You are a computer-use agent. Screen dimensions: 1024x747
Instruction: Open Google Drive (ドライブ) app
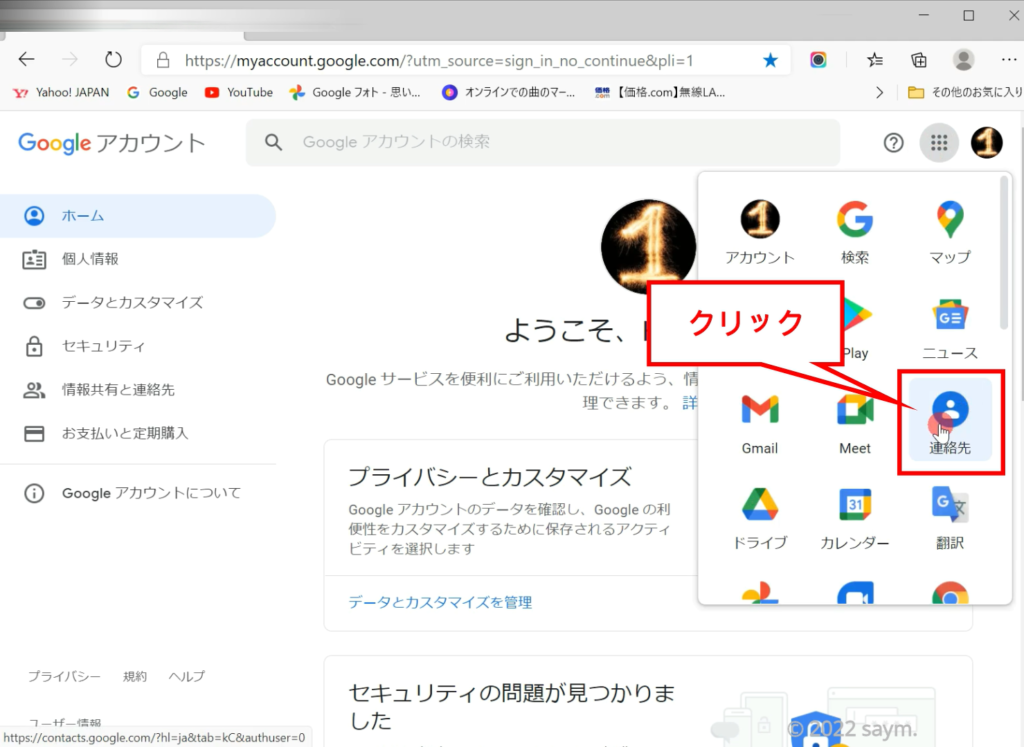pyautogui.click(x=759, y=517)
